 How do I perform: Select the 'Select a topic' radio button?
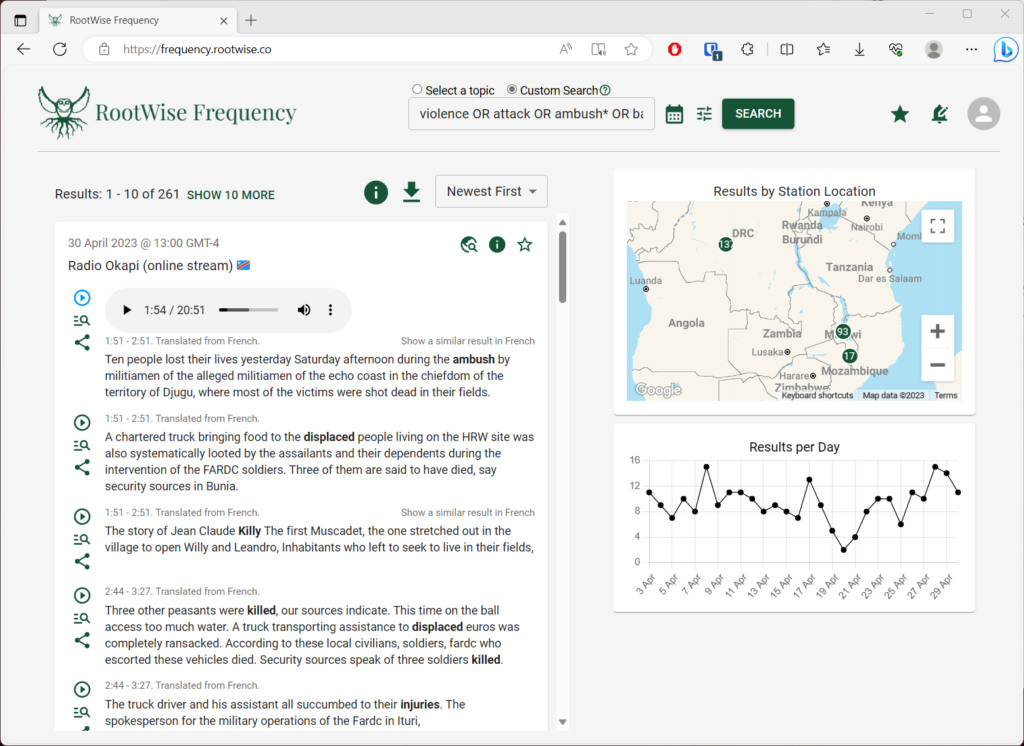(x=416, y=89)
